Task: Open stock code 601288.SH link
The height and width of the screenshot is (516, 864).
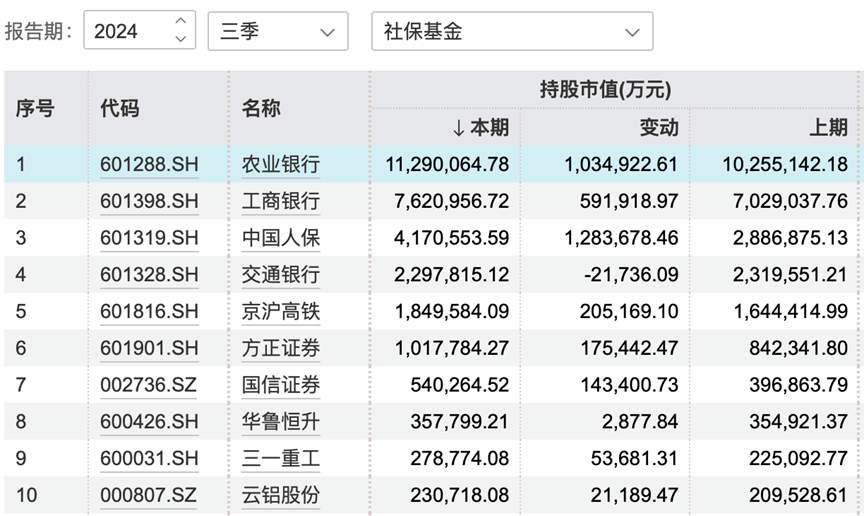Action: click(149, 164)
